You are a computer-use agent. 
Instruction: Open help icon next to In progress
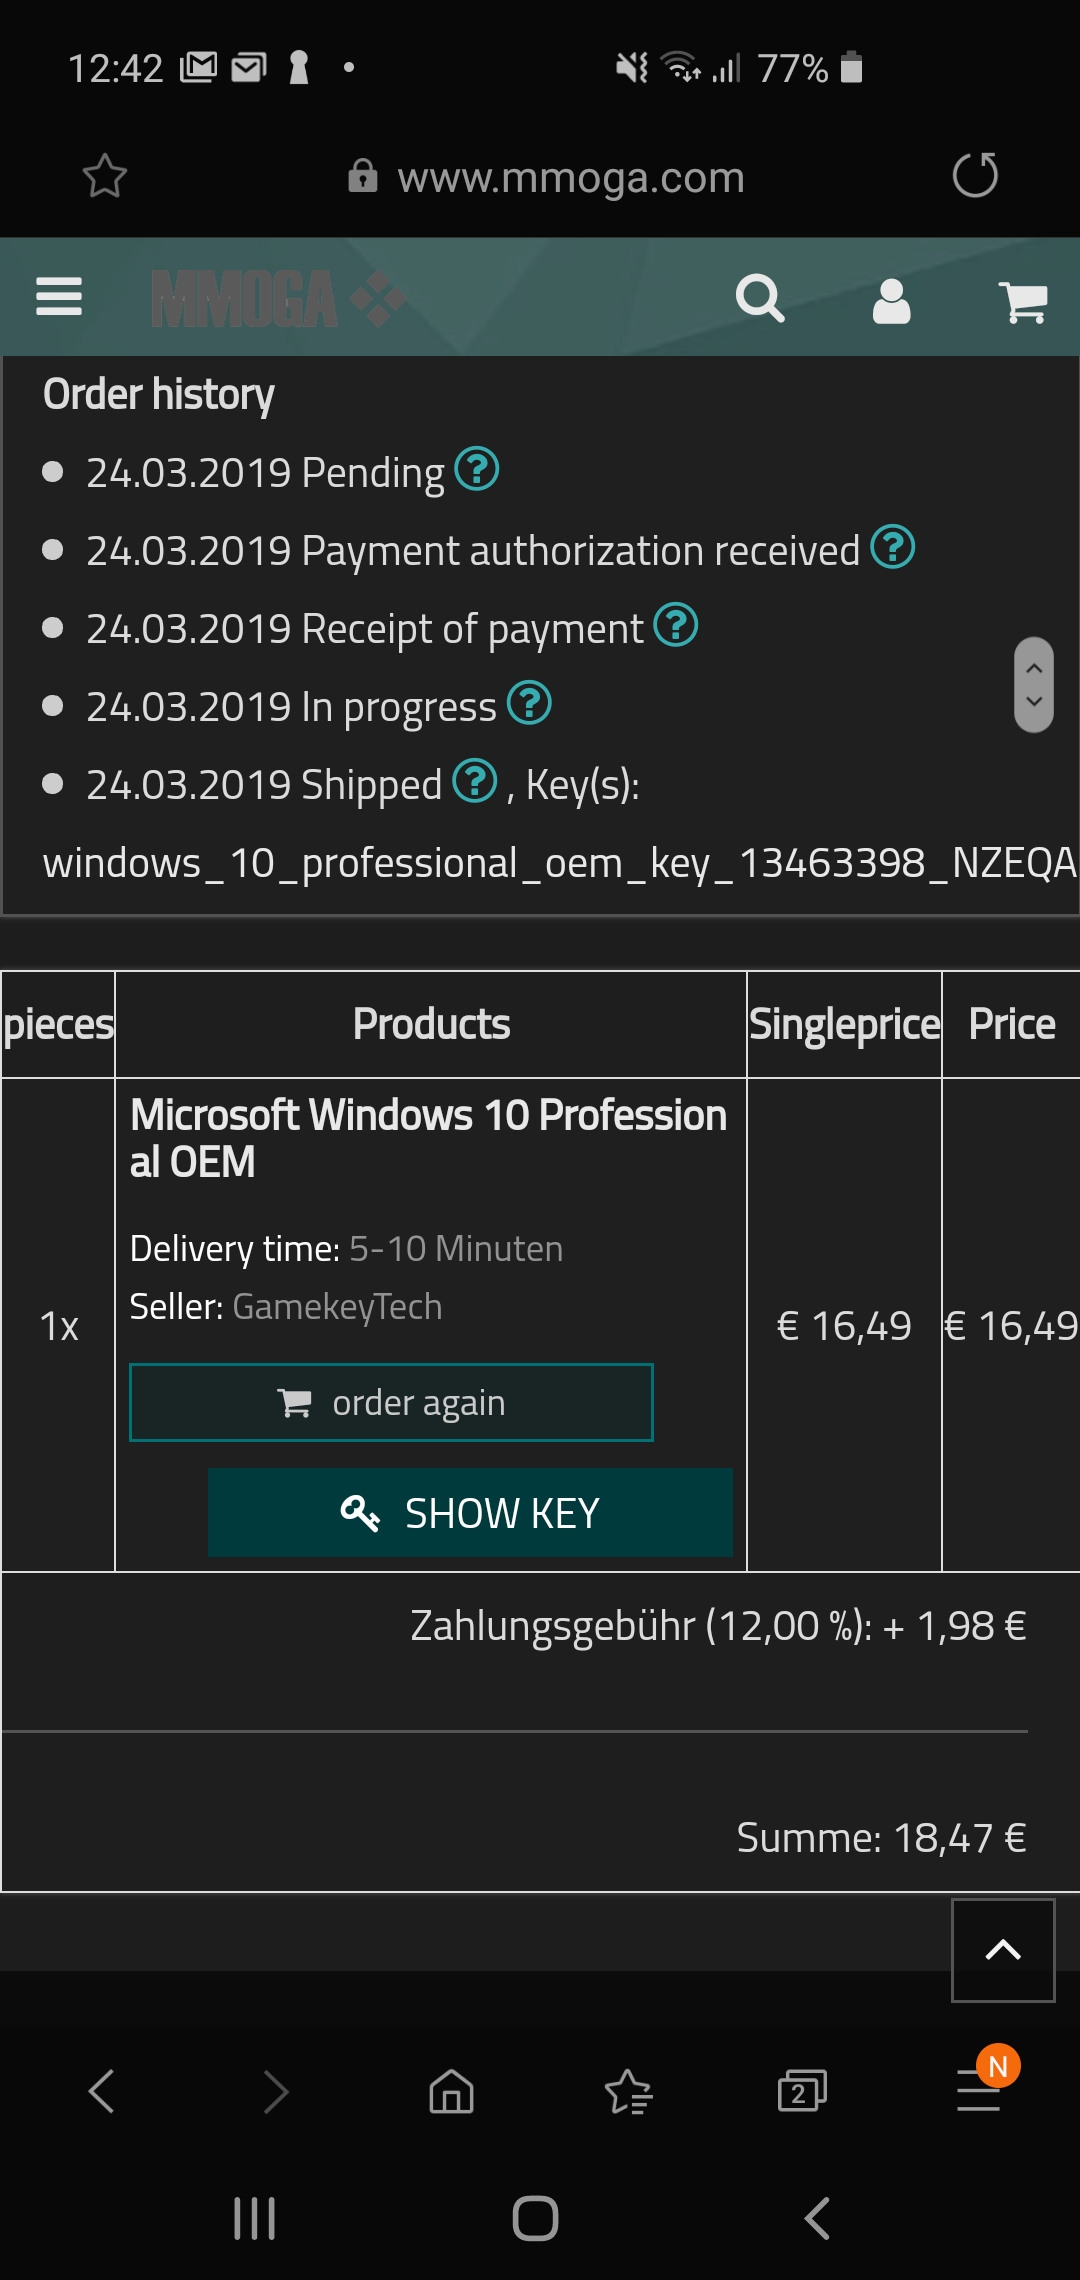[529, 703]
